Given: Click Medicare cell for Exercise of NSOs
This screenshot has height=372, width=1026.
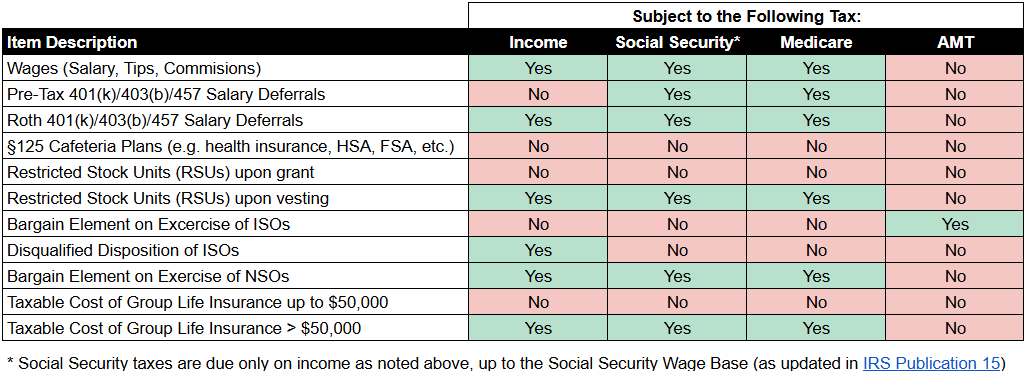Looking at the screenshot, I should pos(816,277).
